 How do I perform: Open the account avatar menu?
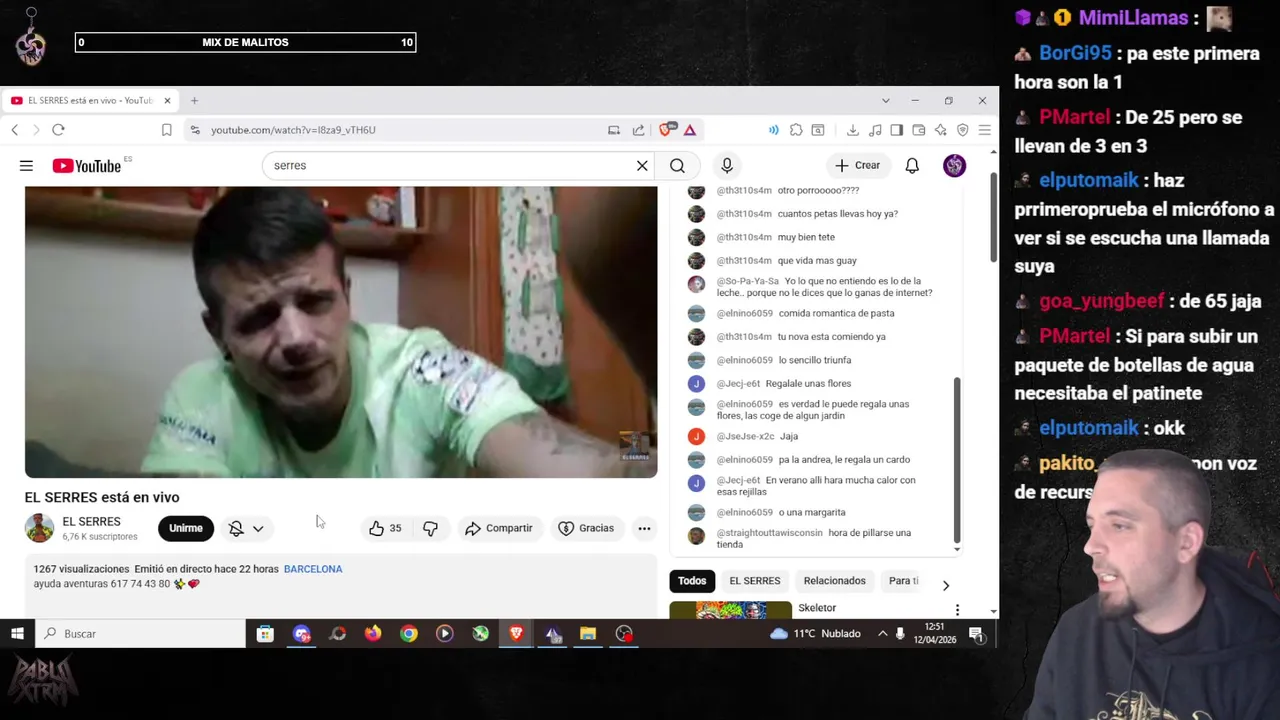[x=954, y=166]
